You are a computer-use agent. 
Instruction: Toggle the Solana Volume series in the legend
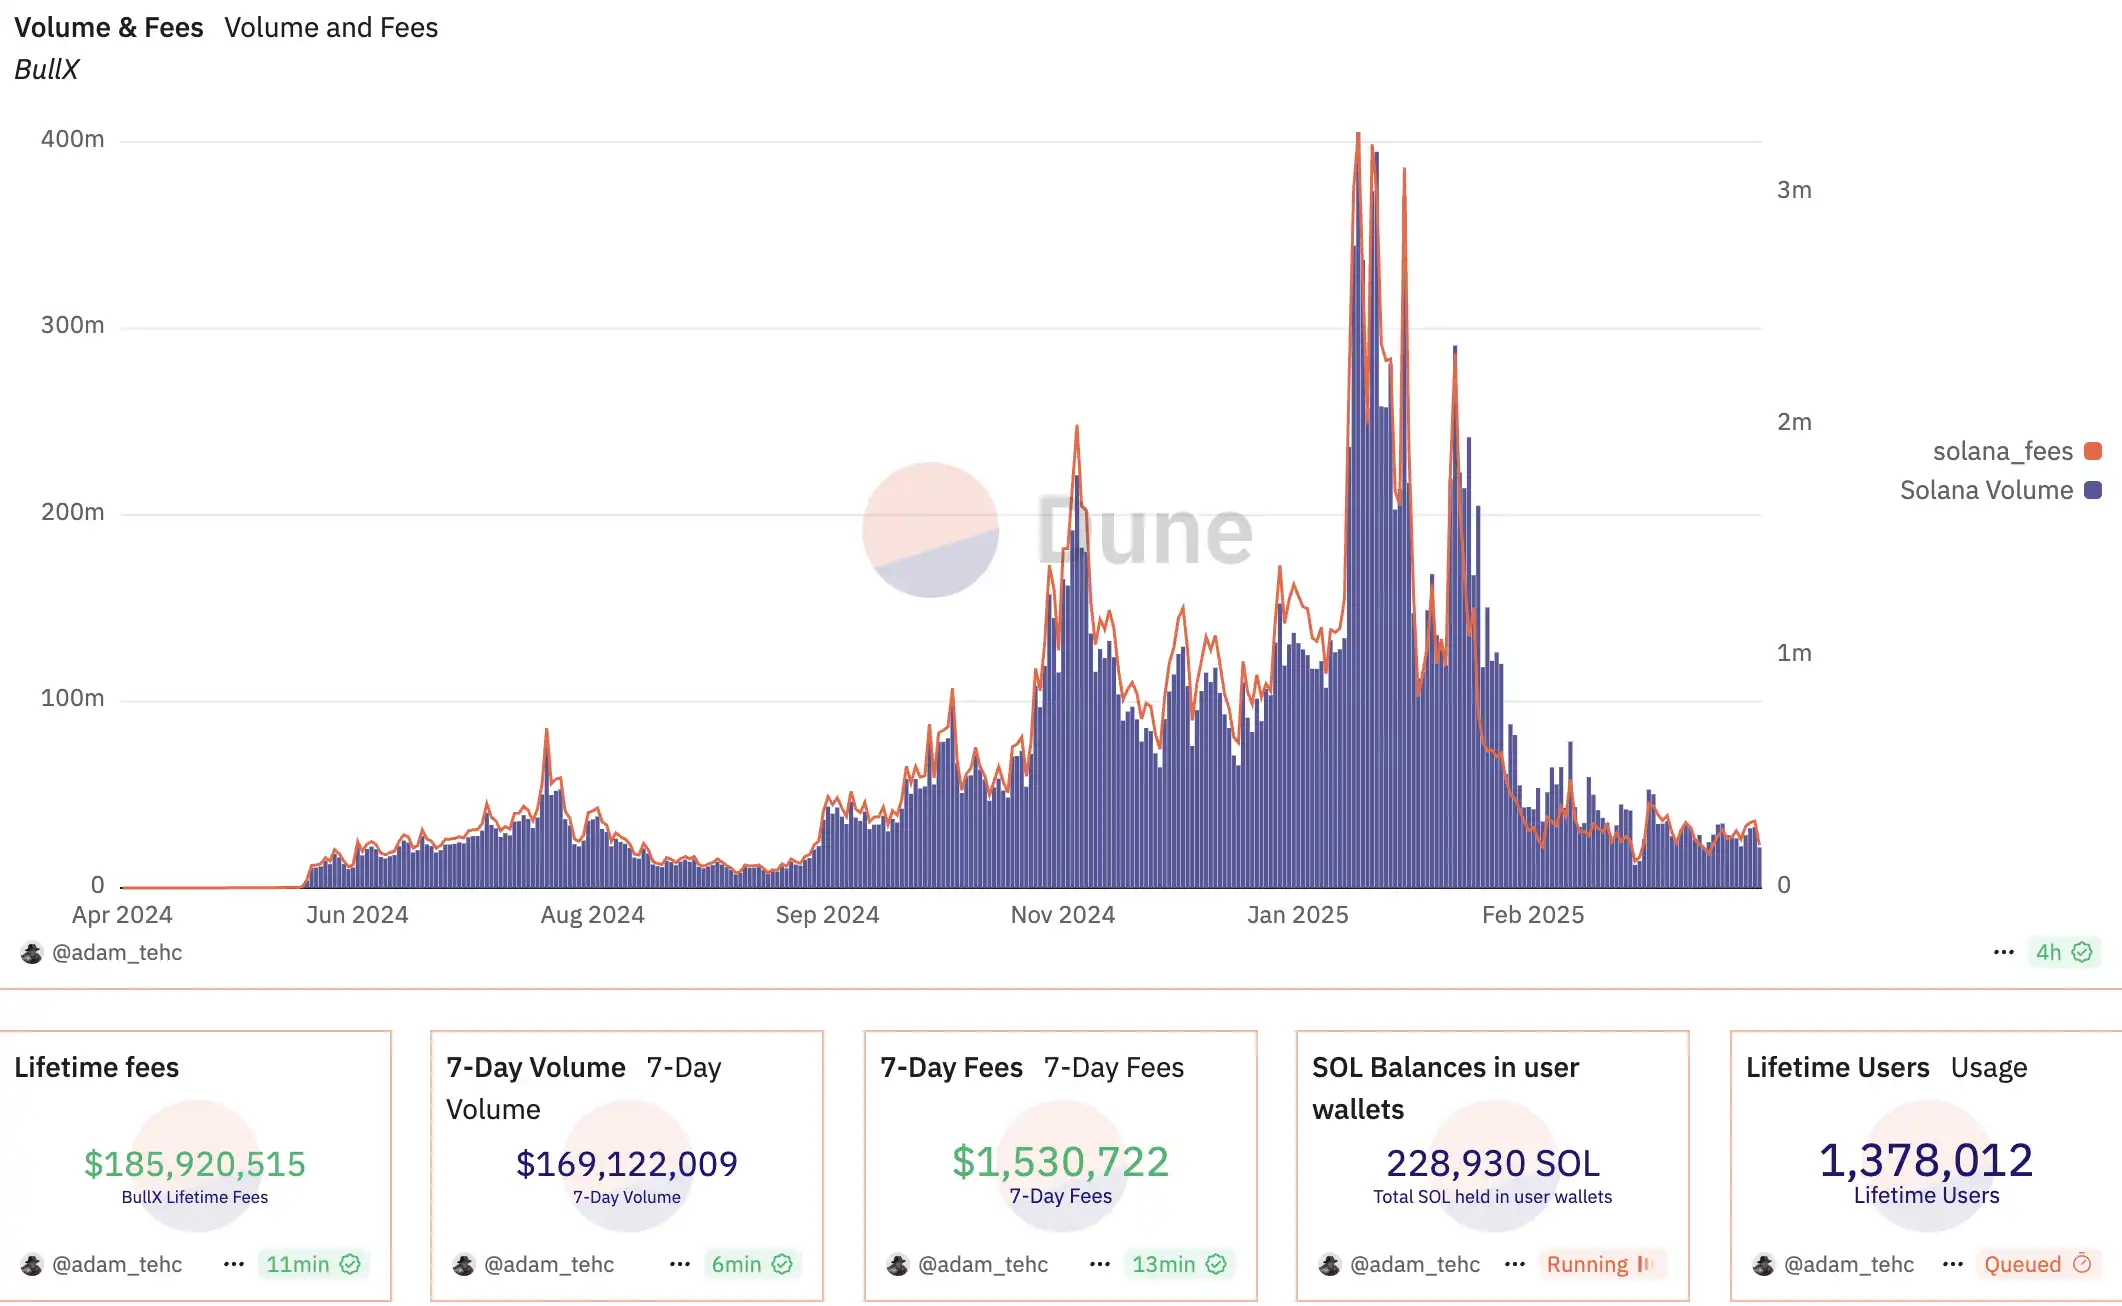(x=1985, y=490)
